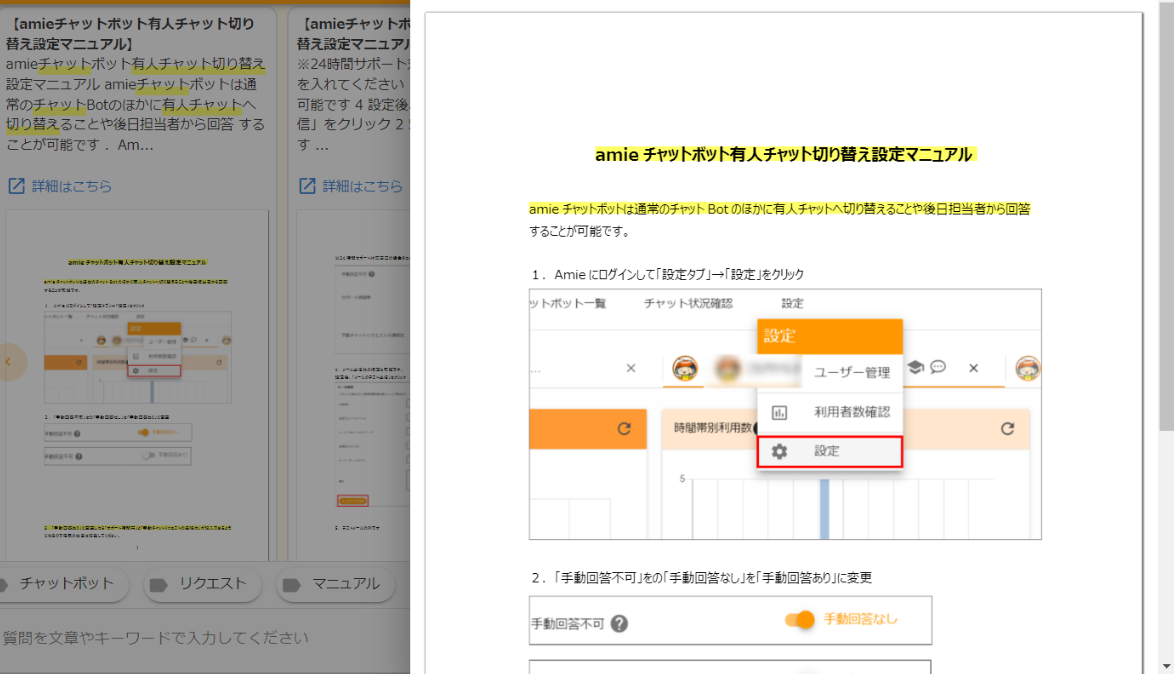Click the speech bubble icon beside the graduation cap

click(x=938, y=368)
